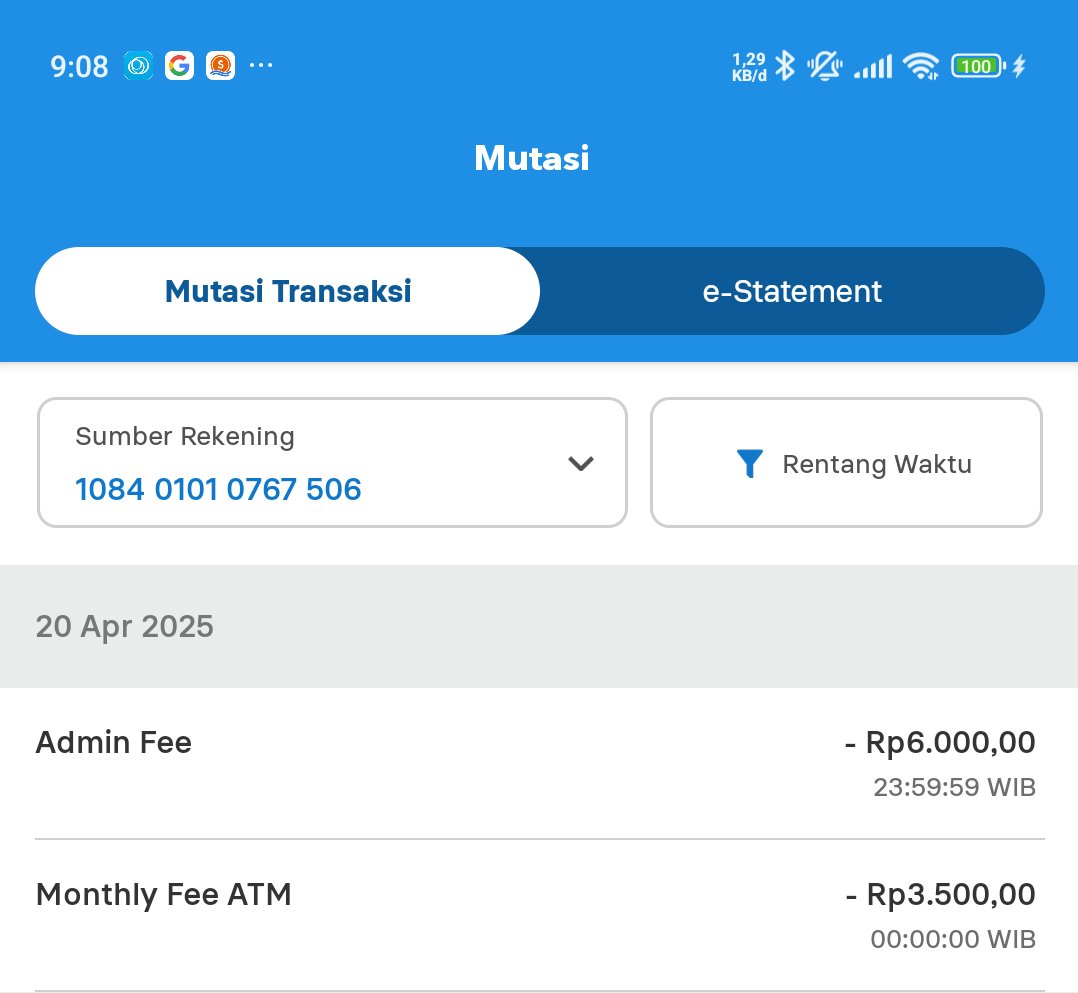This screenshot has width=1078, height=993.
Task: Switch to the Mutasi Transaksi tab
Action: coord(287,291)
